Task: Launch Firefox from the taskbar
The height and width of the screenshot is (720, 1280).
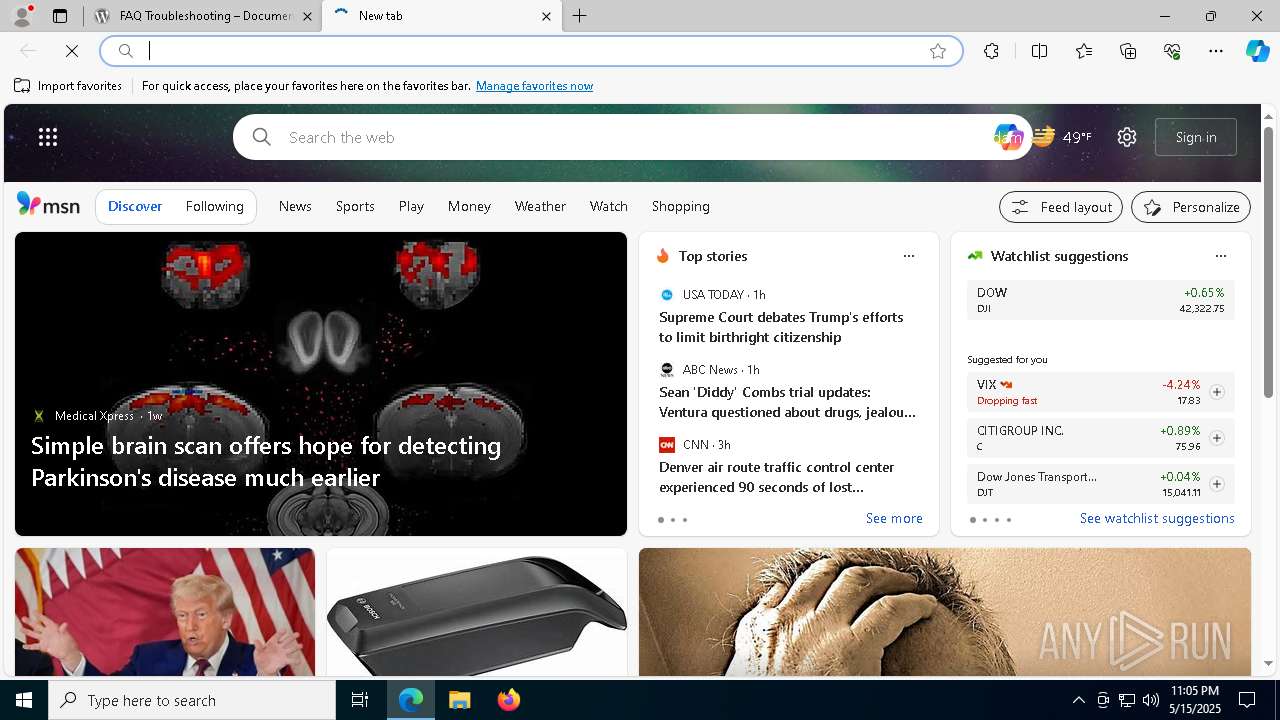Action: tap(509, 700)
